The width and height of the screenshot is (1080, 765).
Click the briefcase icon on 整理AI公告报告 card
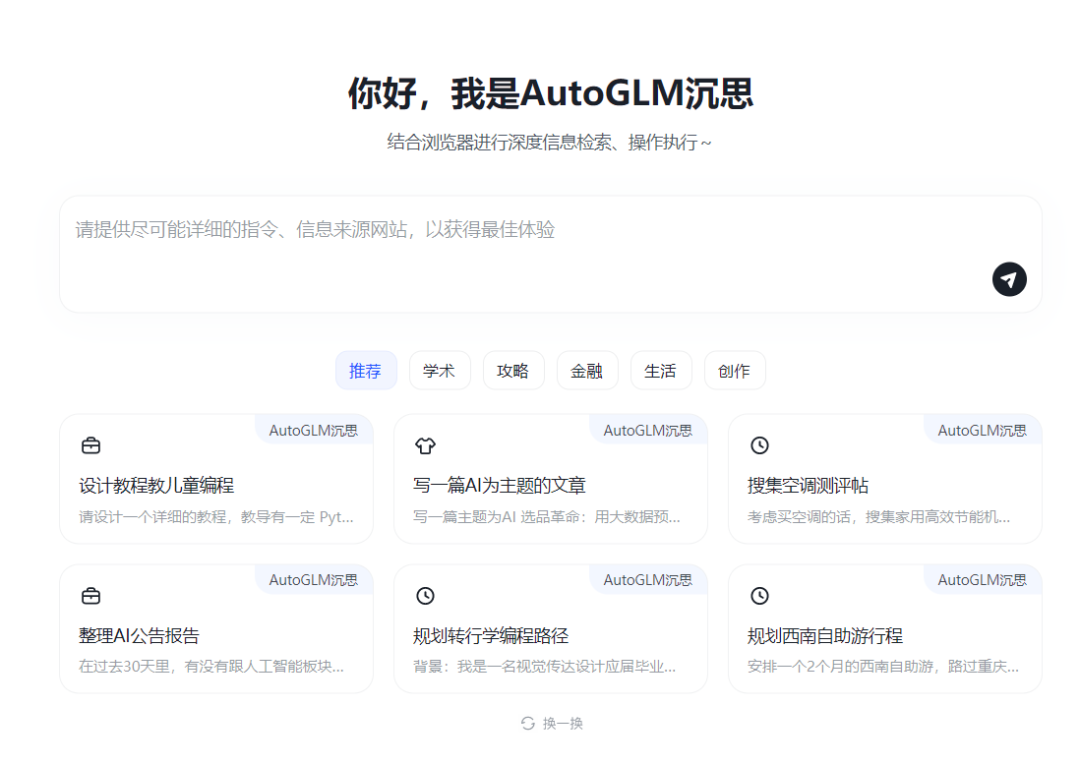coord(91,596)
